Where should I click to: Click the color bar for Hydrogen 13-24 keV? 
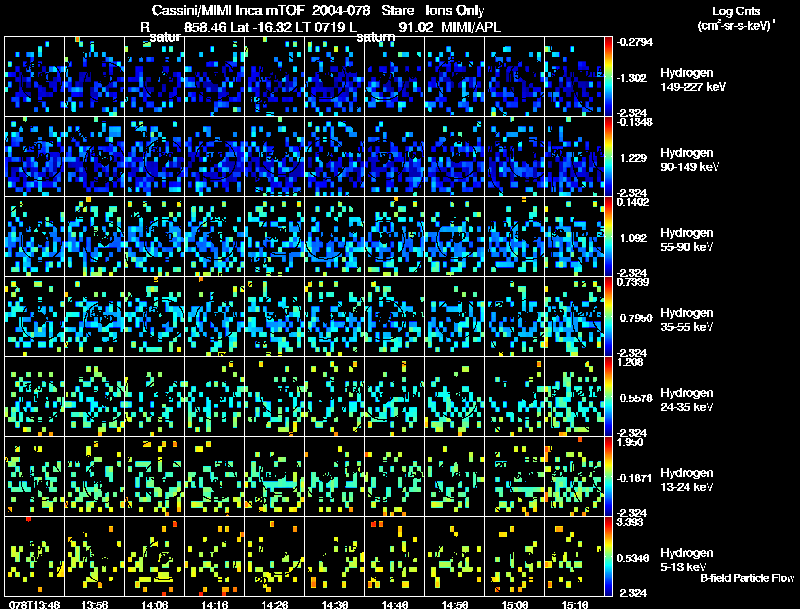tap(608, 477)
